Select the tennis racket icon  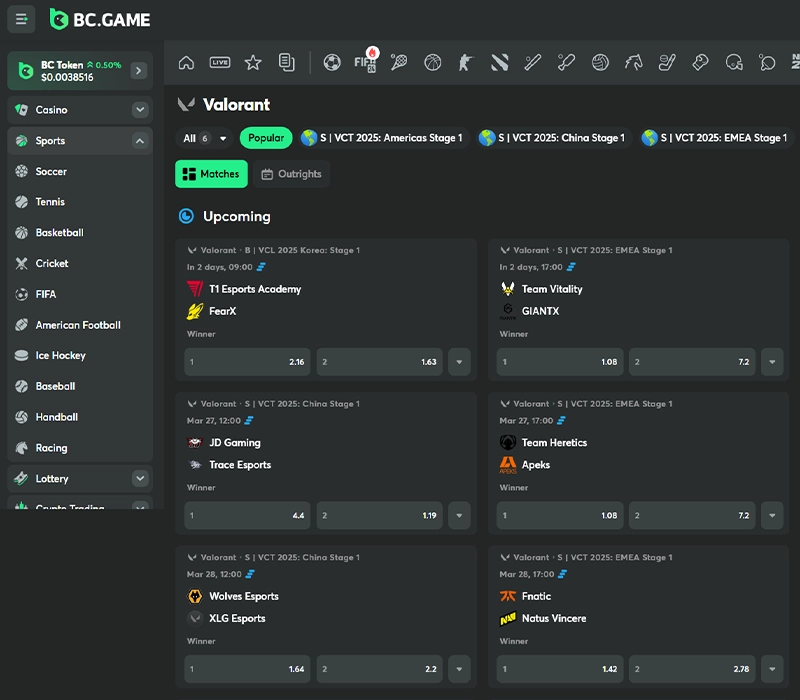399,63
